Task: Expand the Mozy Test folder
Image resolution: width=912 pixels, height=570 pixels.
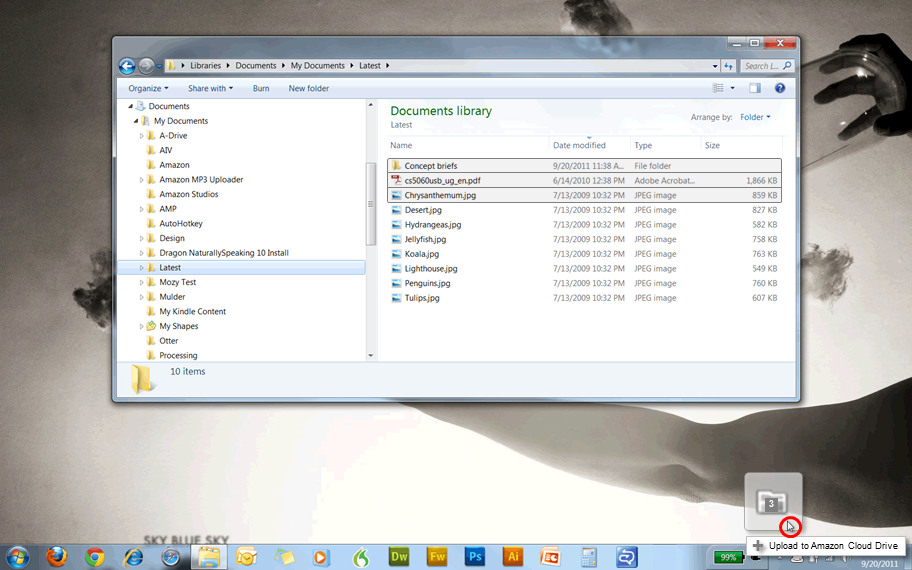Action: pos(141,282)
